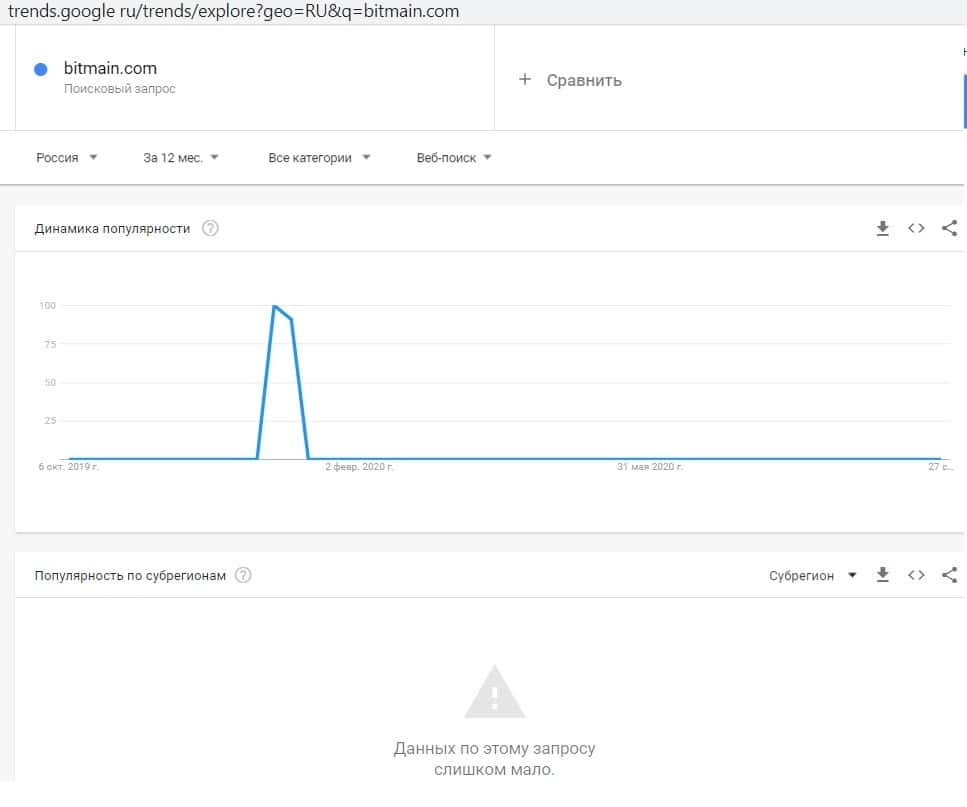
Task: Click the warning triangle icon
Action: point(495,692)
